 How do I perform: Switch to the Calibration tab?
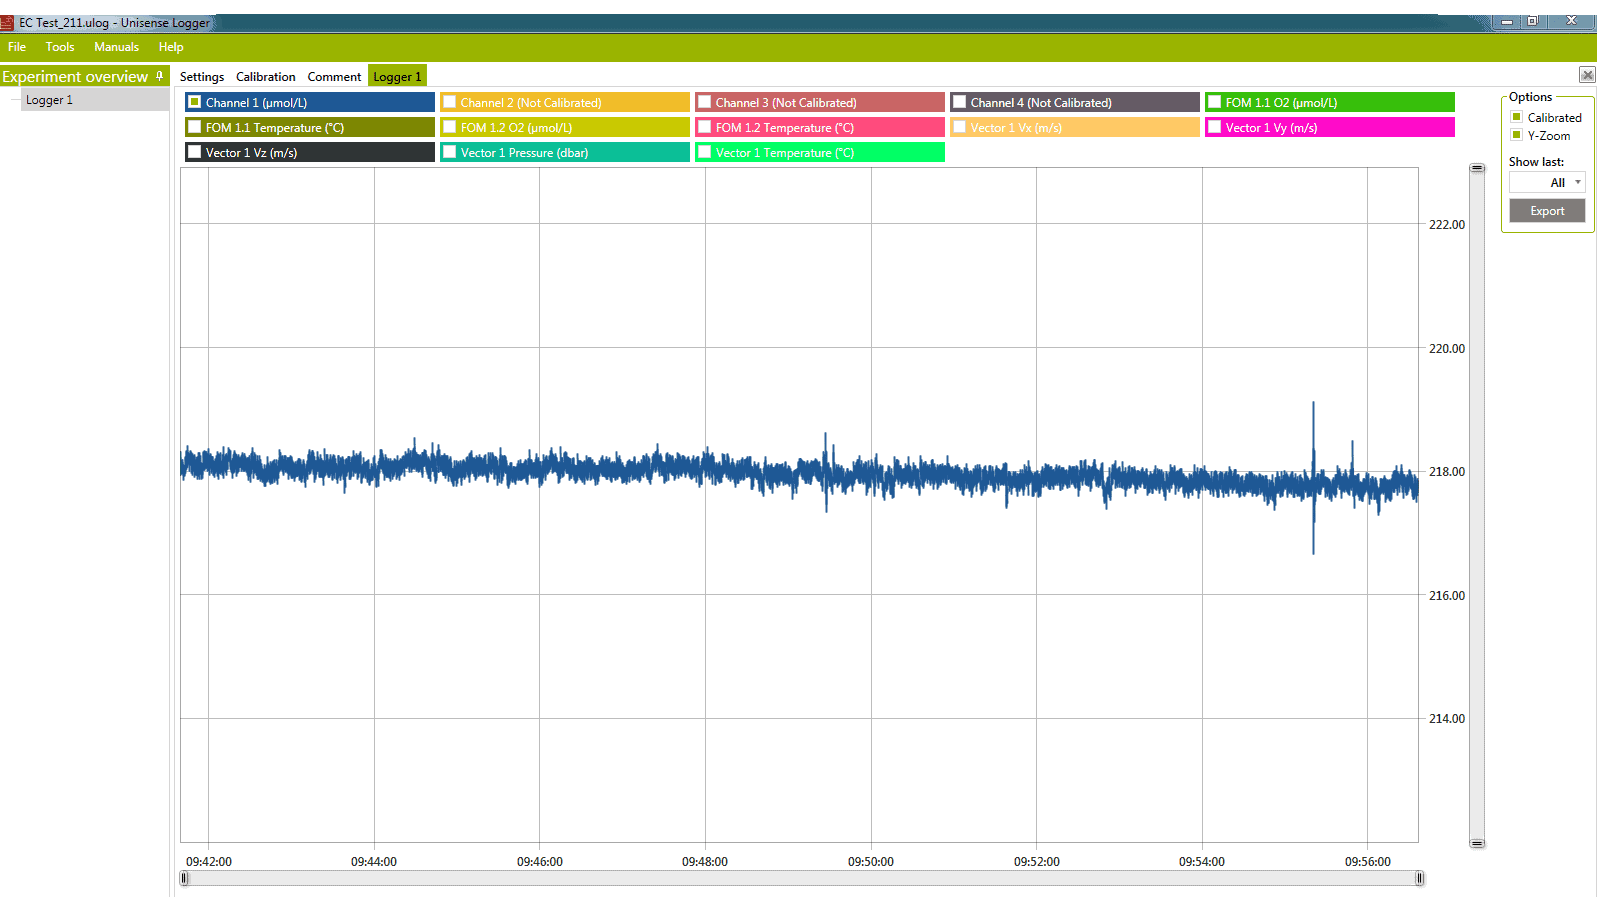coord(266,77)
